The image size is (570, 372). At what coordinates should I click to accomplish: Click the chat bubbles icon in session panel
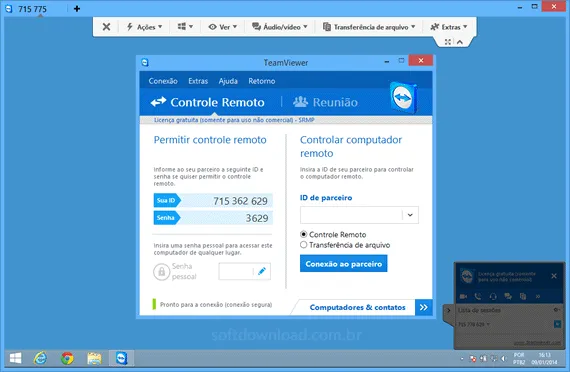[x=508, y=296]
